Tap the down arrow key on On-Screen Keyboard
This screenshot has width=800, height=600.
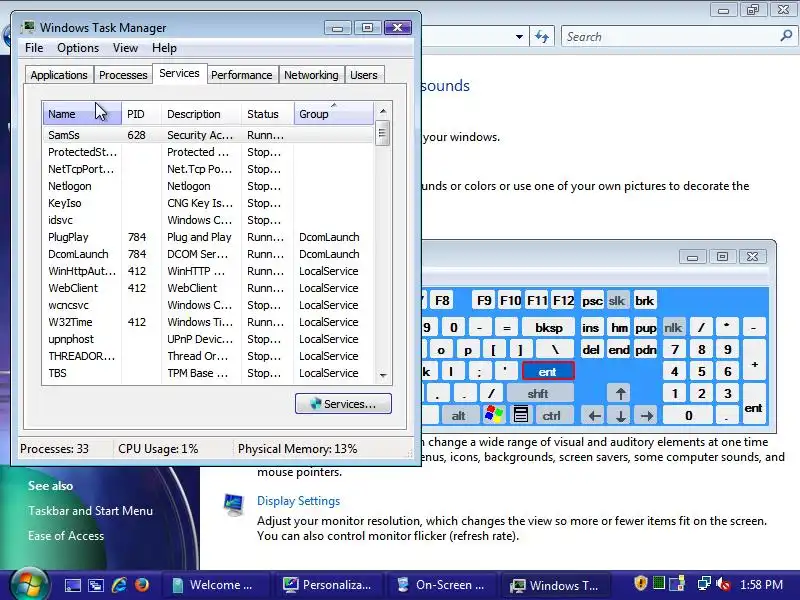coord(620,415)
